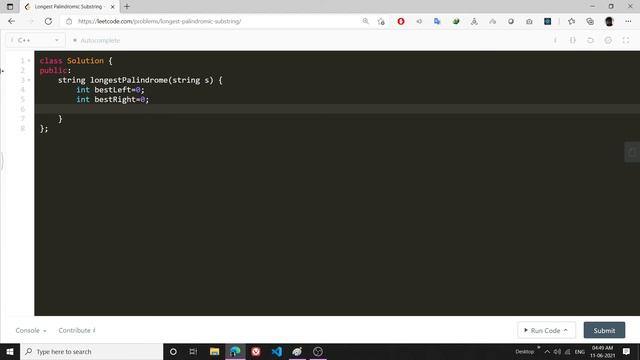Open the camera screenshot extension
Image resolution: width=640 pixels, height=360 pixels.
point(529,21)
